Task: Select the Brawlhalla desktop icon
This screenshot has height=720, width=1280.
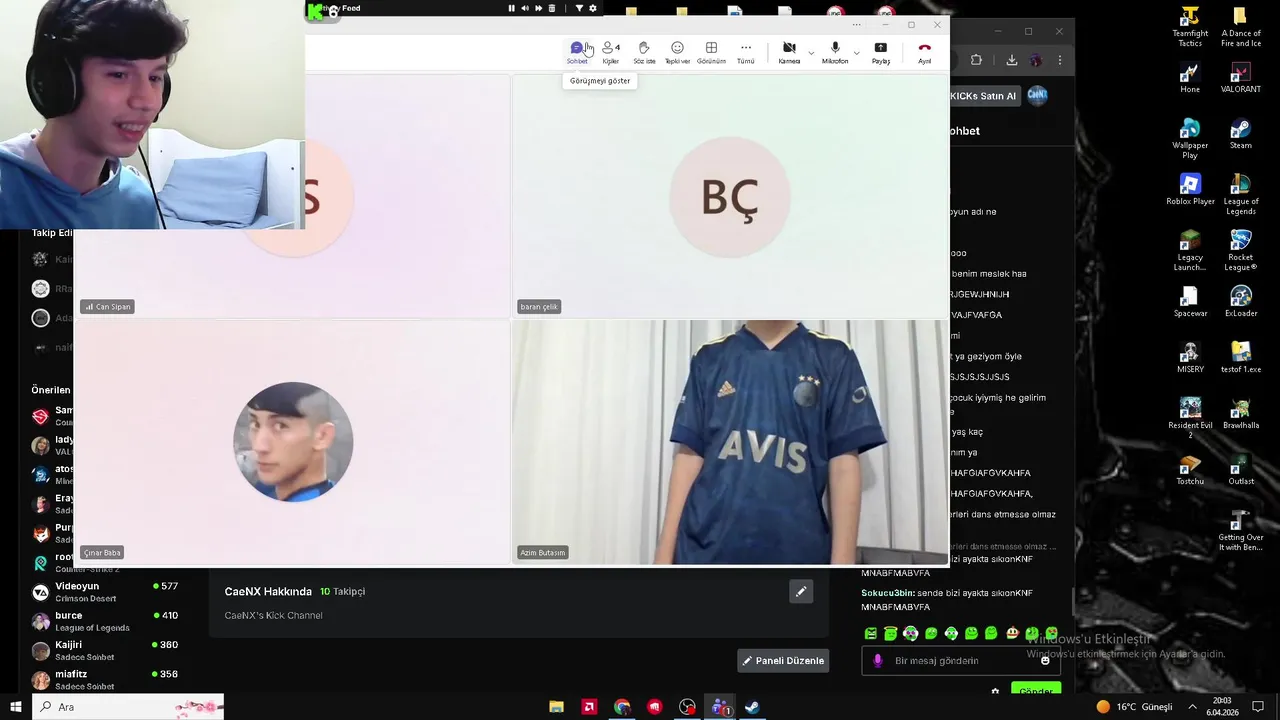Action: pos(1241,414)
